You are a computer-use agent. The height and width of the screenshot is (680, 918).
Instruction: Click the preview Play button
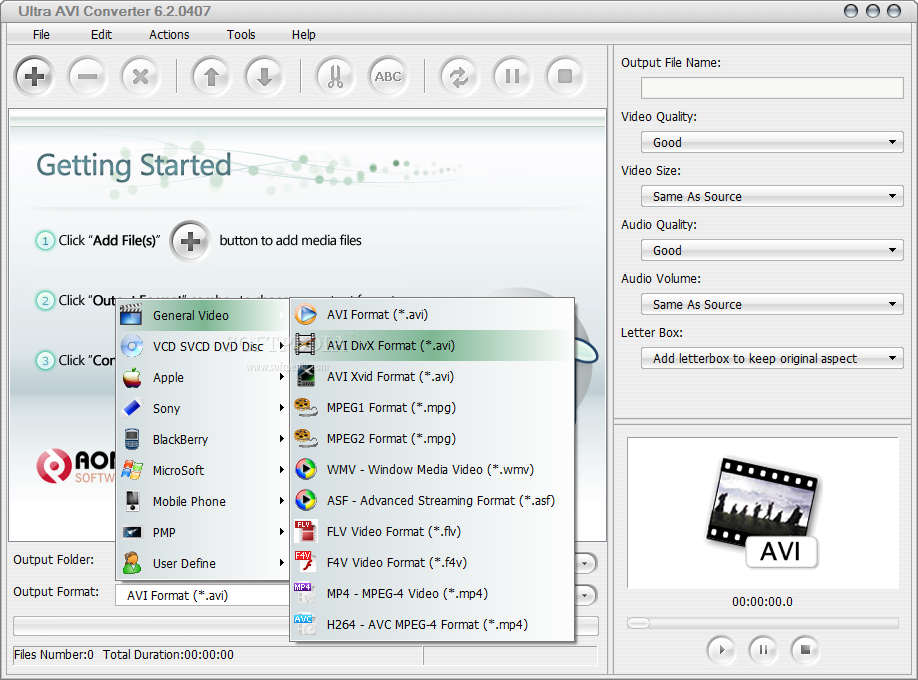[x=721, y=650]
